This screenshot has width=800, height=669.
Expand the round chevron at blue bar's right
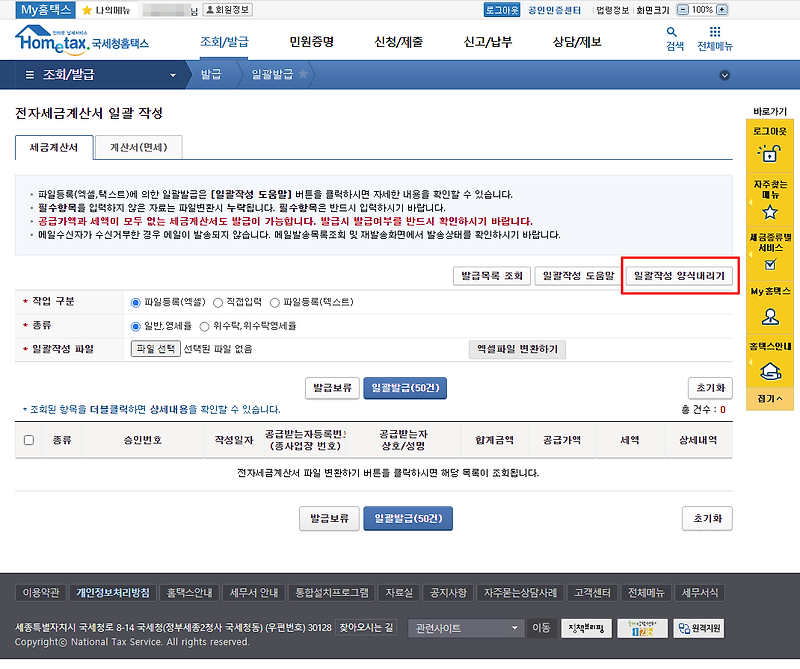tap(724, 76)
